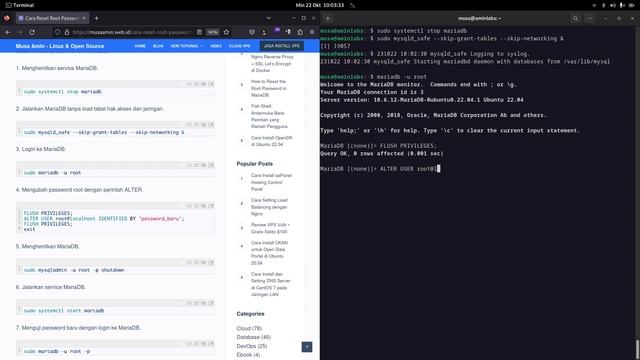Open the Terminal app menu in top bar

pos(20,5)
